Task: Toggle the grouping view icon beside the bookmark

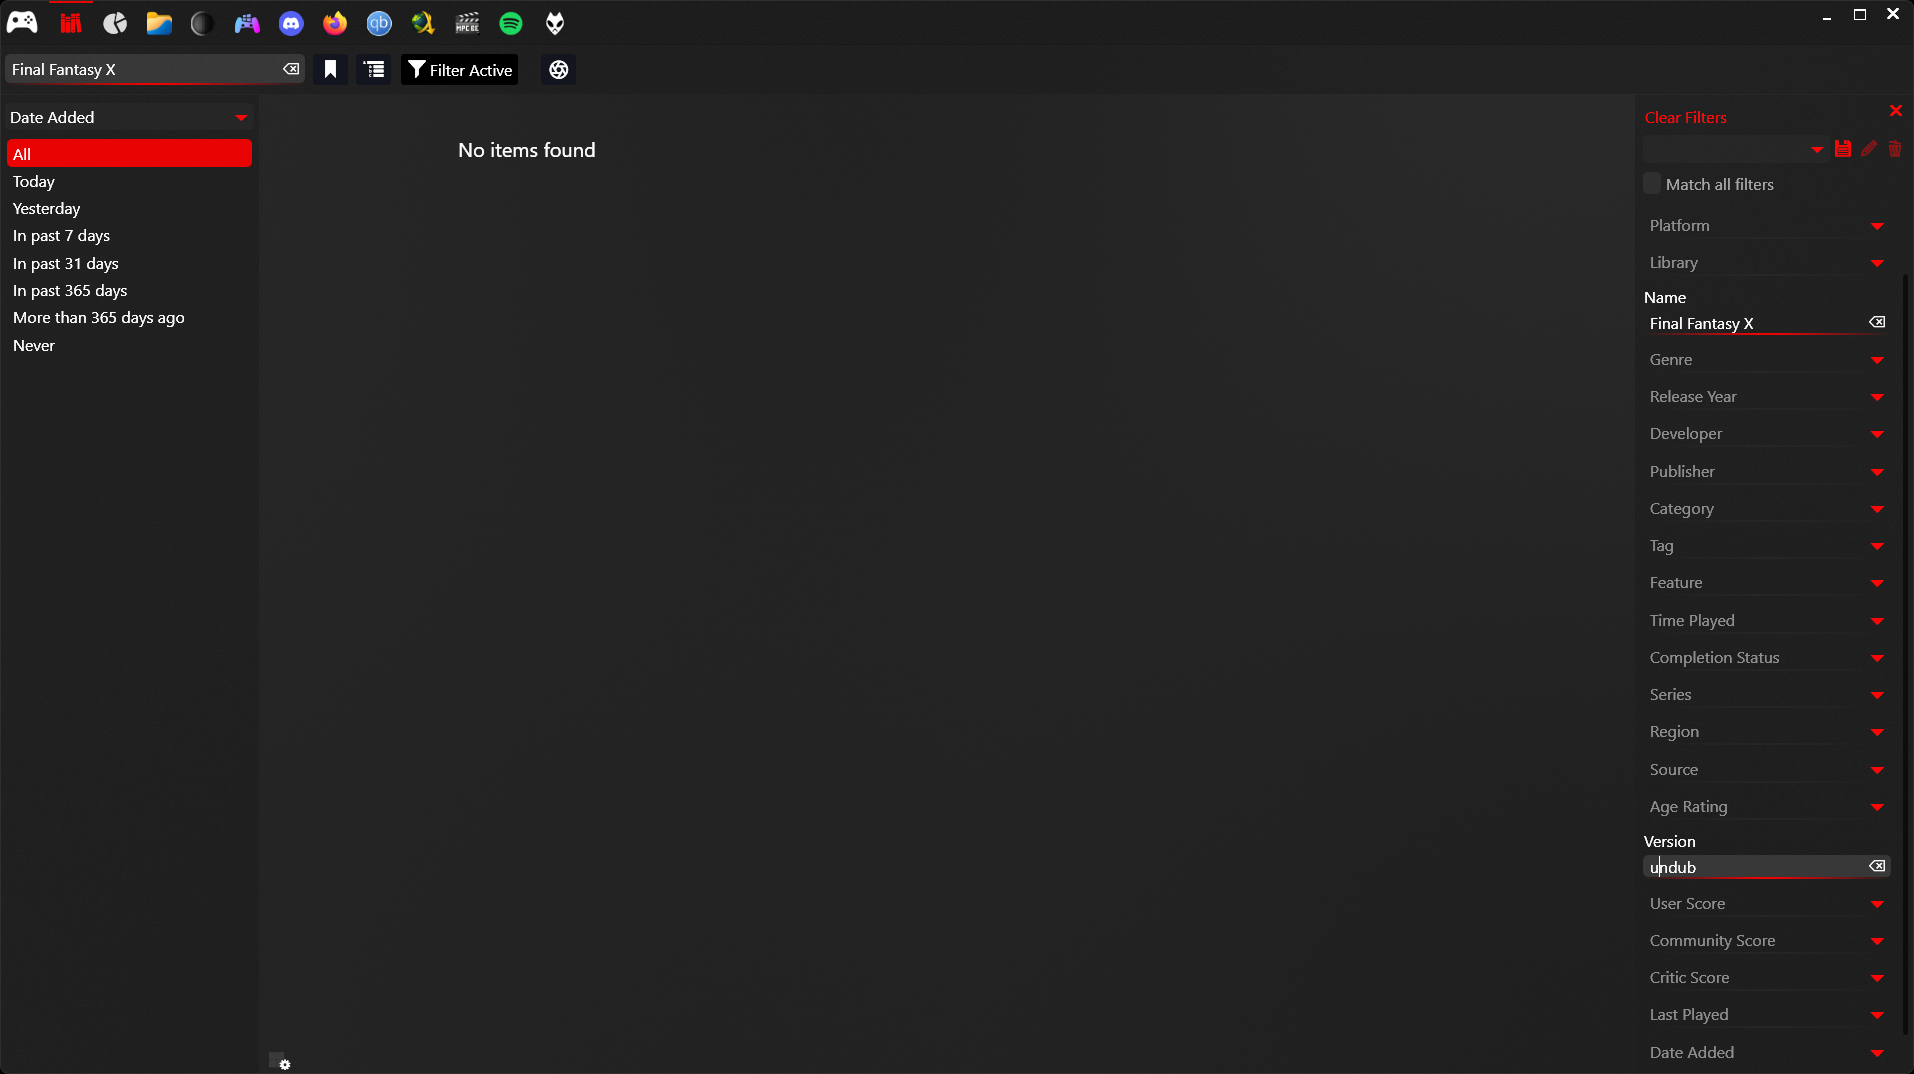Action: click(374, 69)
